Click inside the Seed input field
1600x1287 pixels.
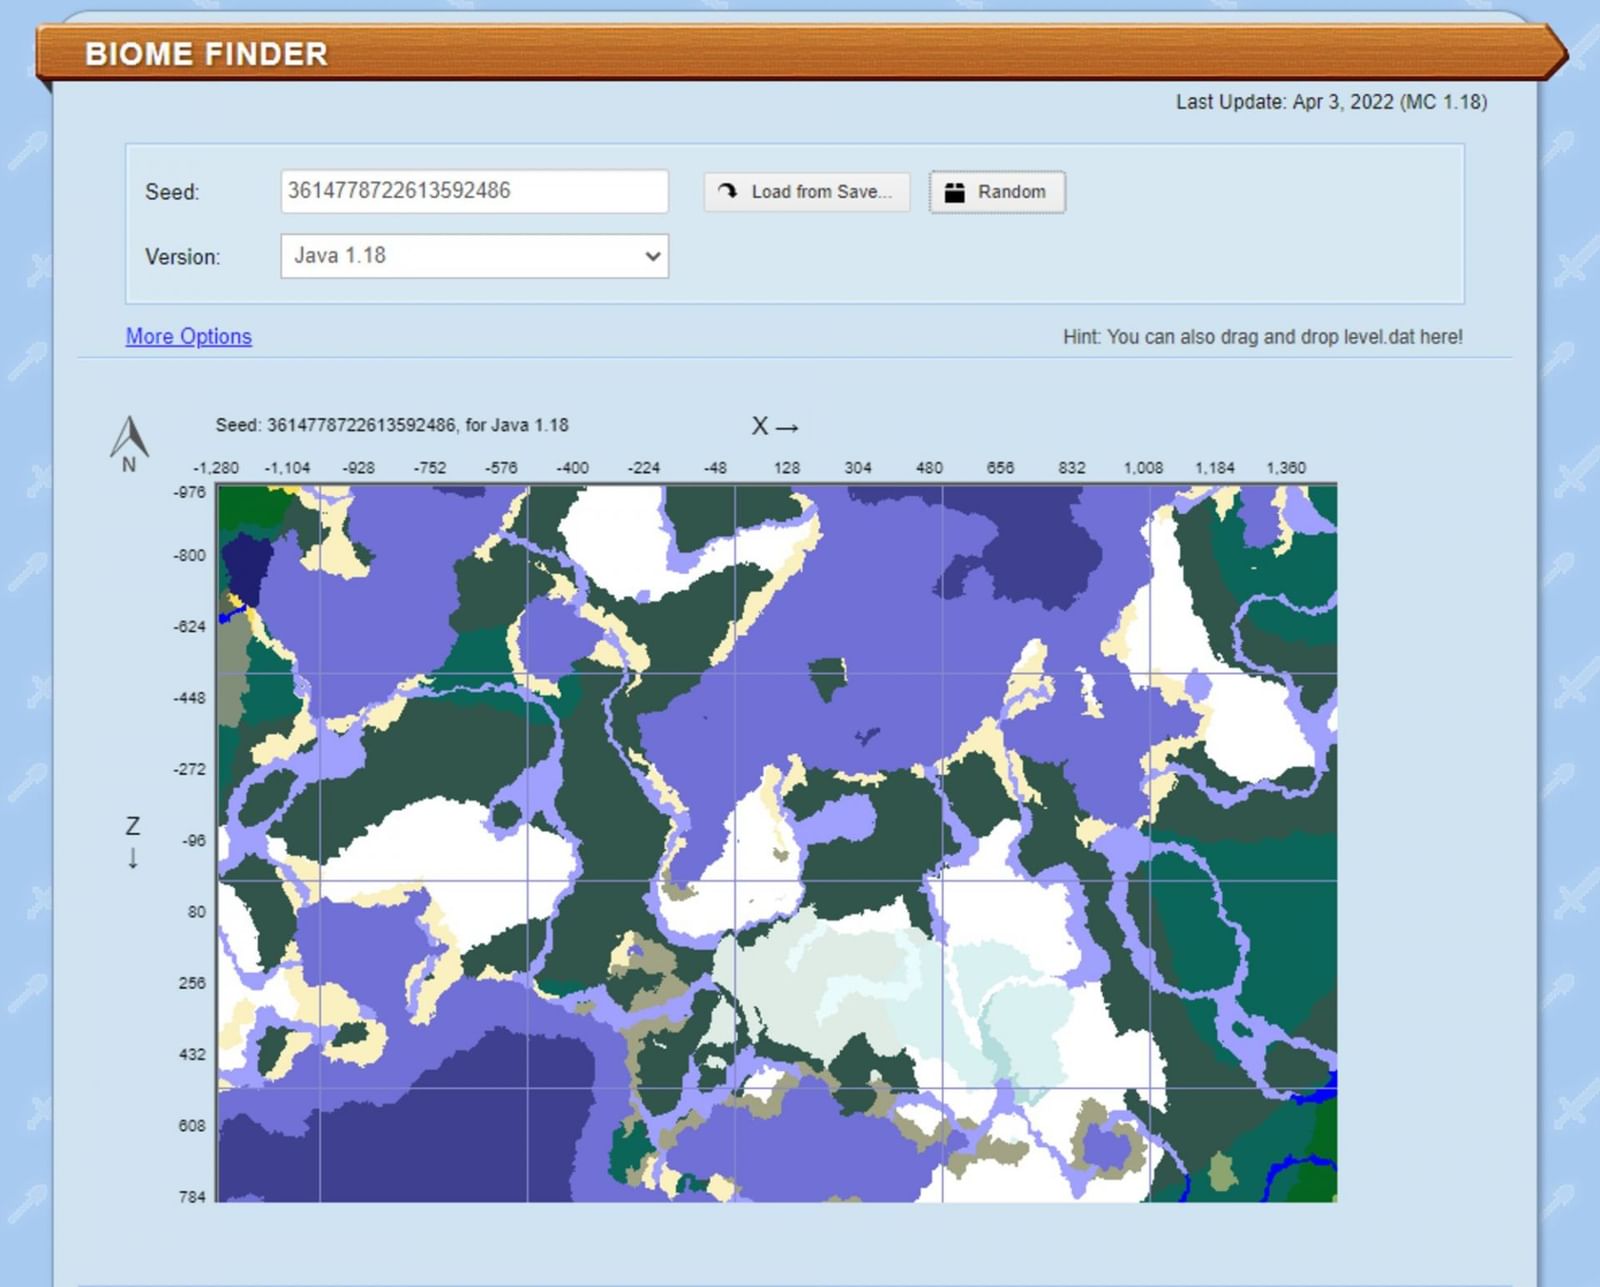click(x=474, y=192)
